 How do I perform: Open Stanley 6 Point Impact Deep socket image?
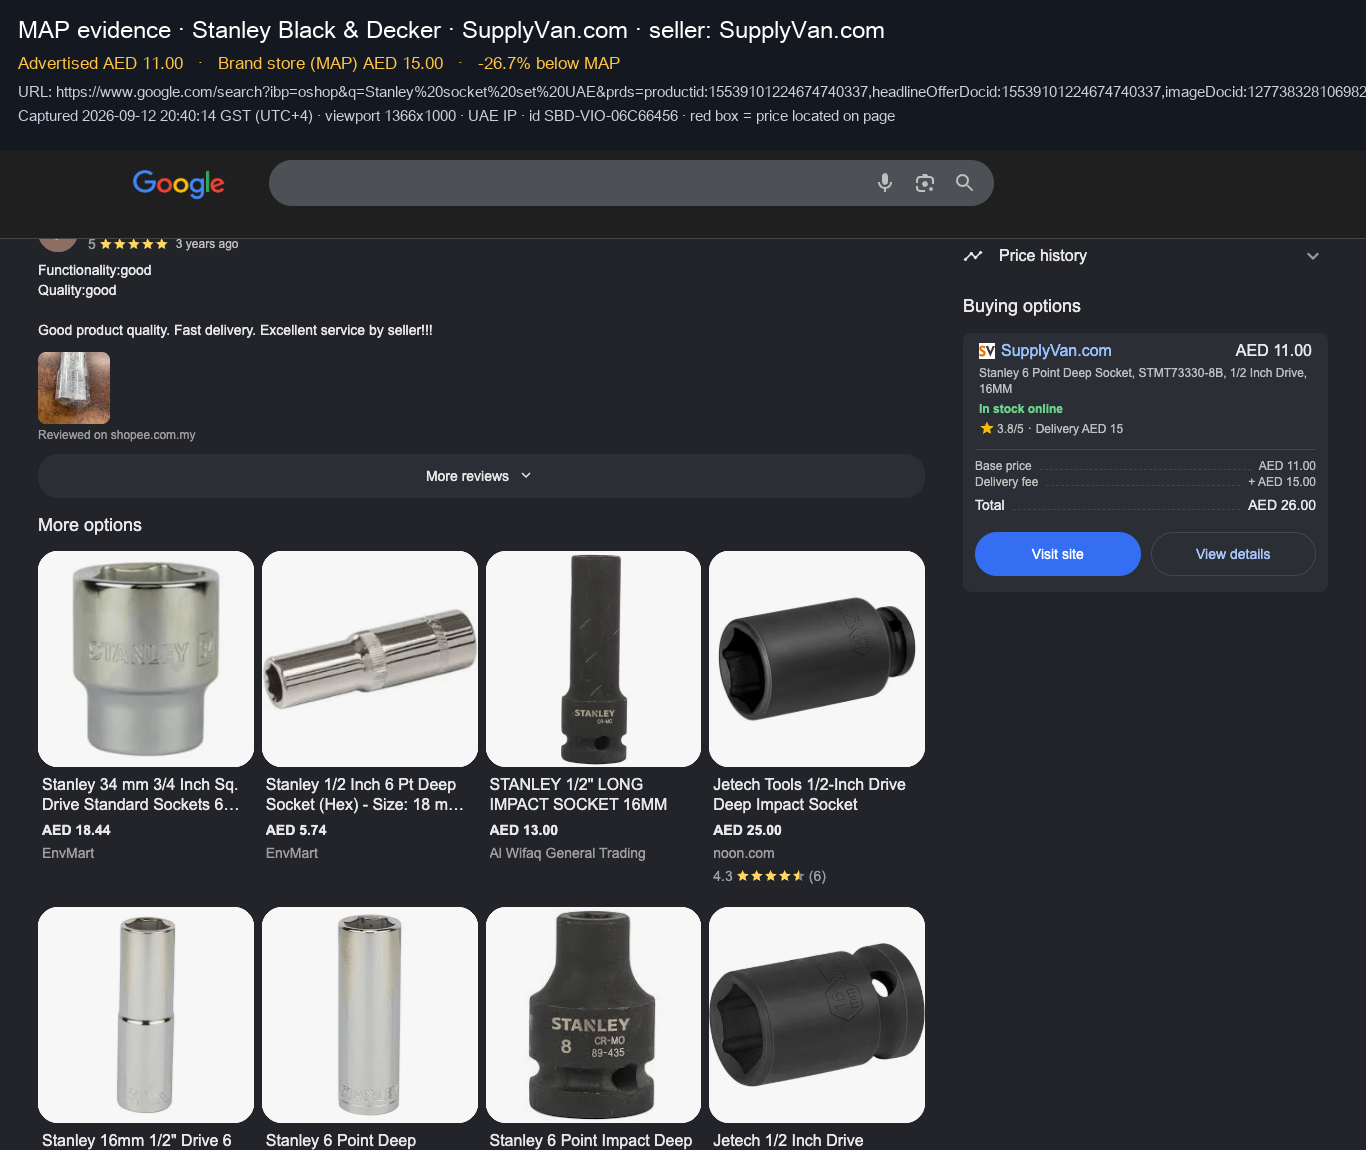[x=594, y=1015]
